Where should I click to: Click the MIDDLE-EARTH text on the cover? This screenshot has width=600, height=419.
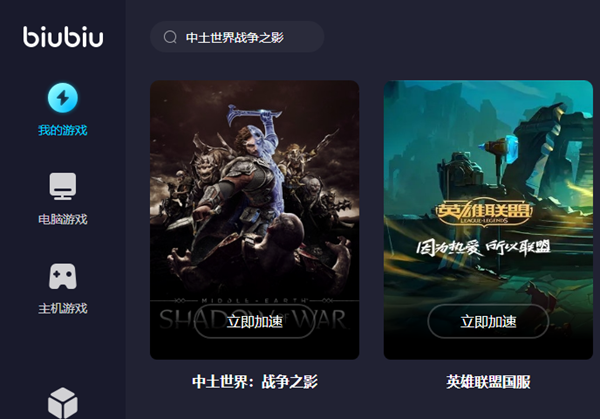pos(254,301)
